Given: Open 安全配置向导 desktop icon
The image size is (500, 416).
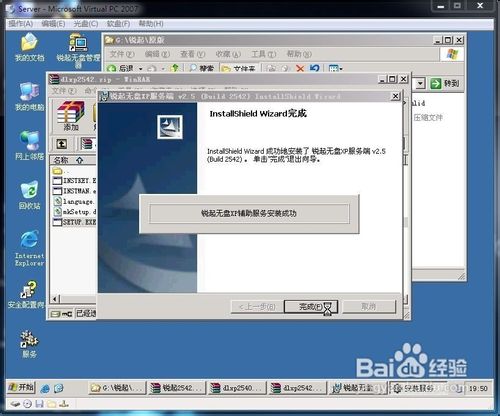Looking at the screenshot, I should [x=26, y=294].
